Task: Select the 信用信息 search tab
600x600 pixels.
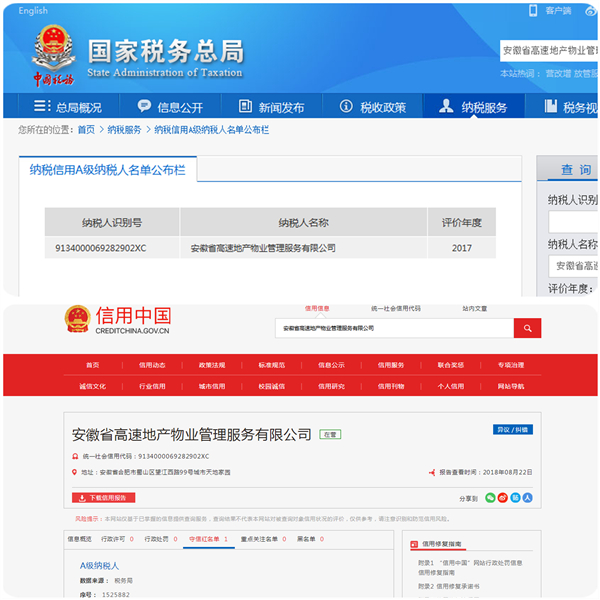Action: (x=317, y=308)
